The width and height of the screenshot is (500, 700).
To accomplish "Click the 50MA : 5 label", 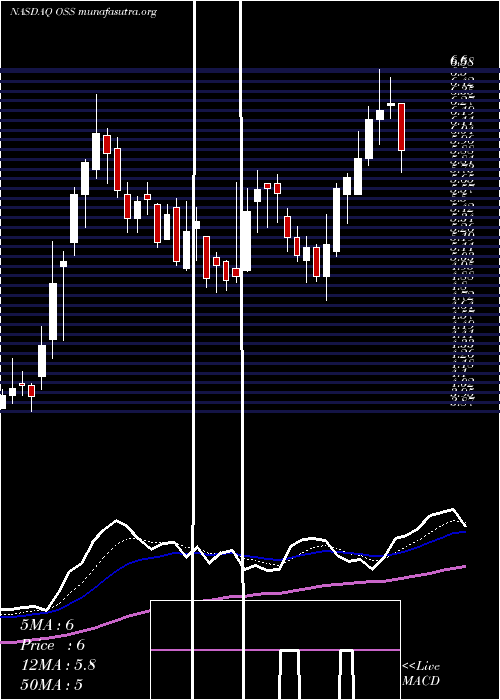I will click(52, 685).
